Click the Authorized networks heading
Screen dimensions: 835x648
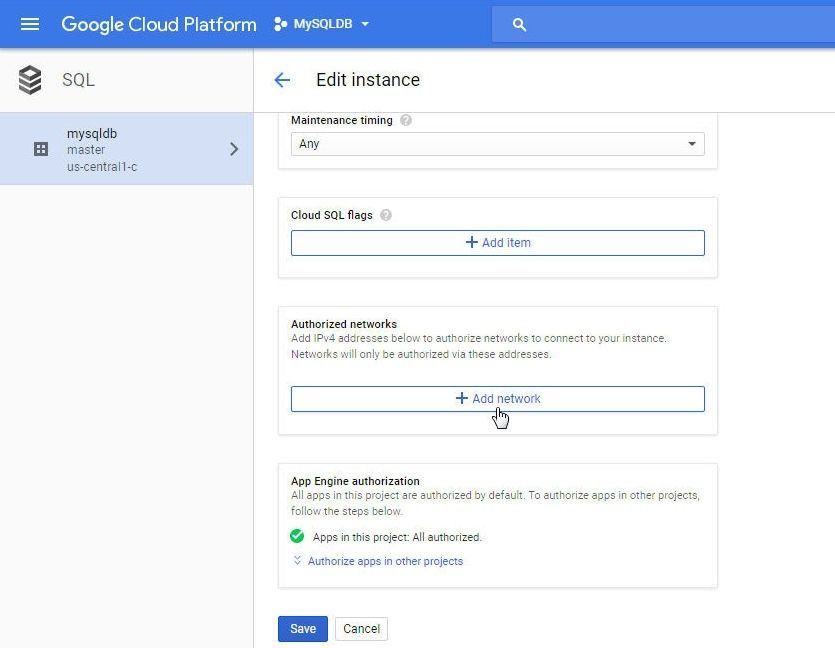344,324
